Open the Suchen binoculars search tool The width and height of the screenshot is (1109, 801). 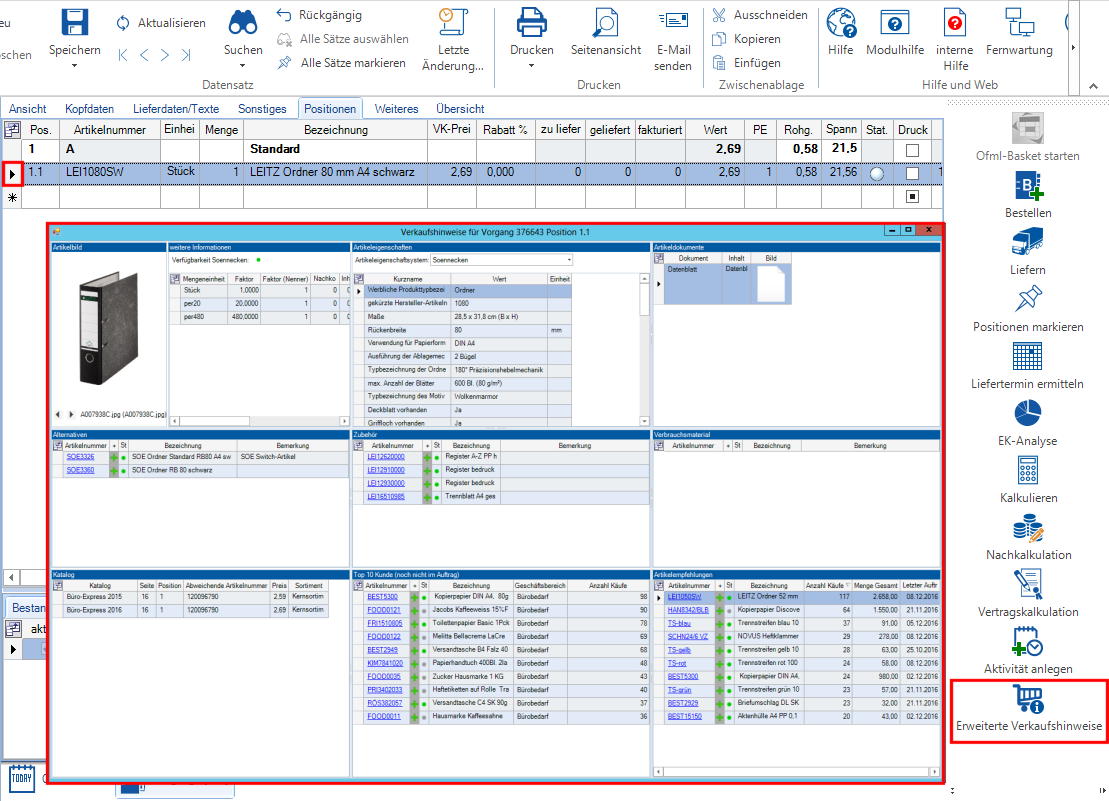[243, 23]
